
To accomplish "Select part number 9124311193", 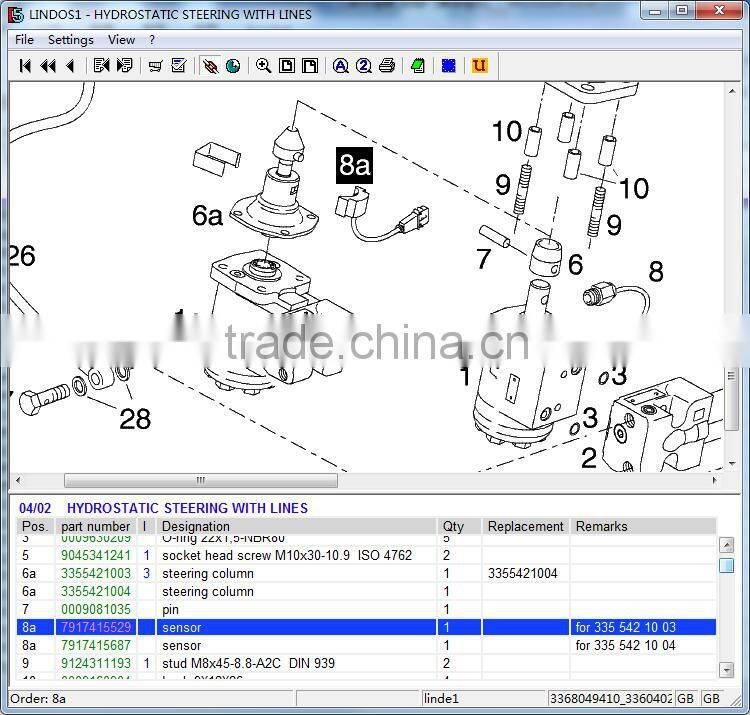I will click(96, 663).
